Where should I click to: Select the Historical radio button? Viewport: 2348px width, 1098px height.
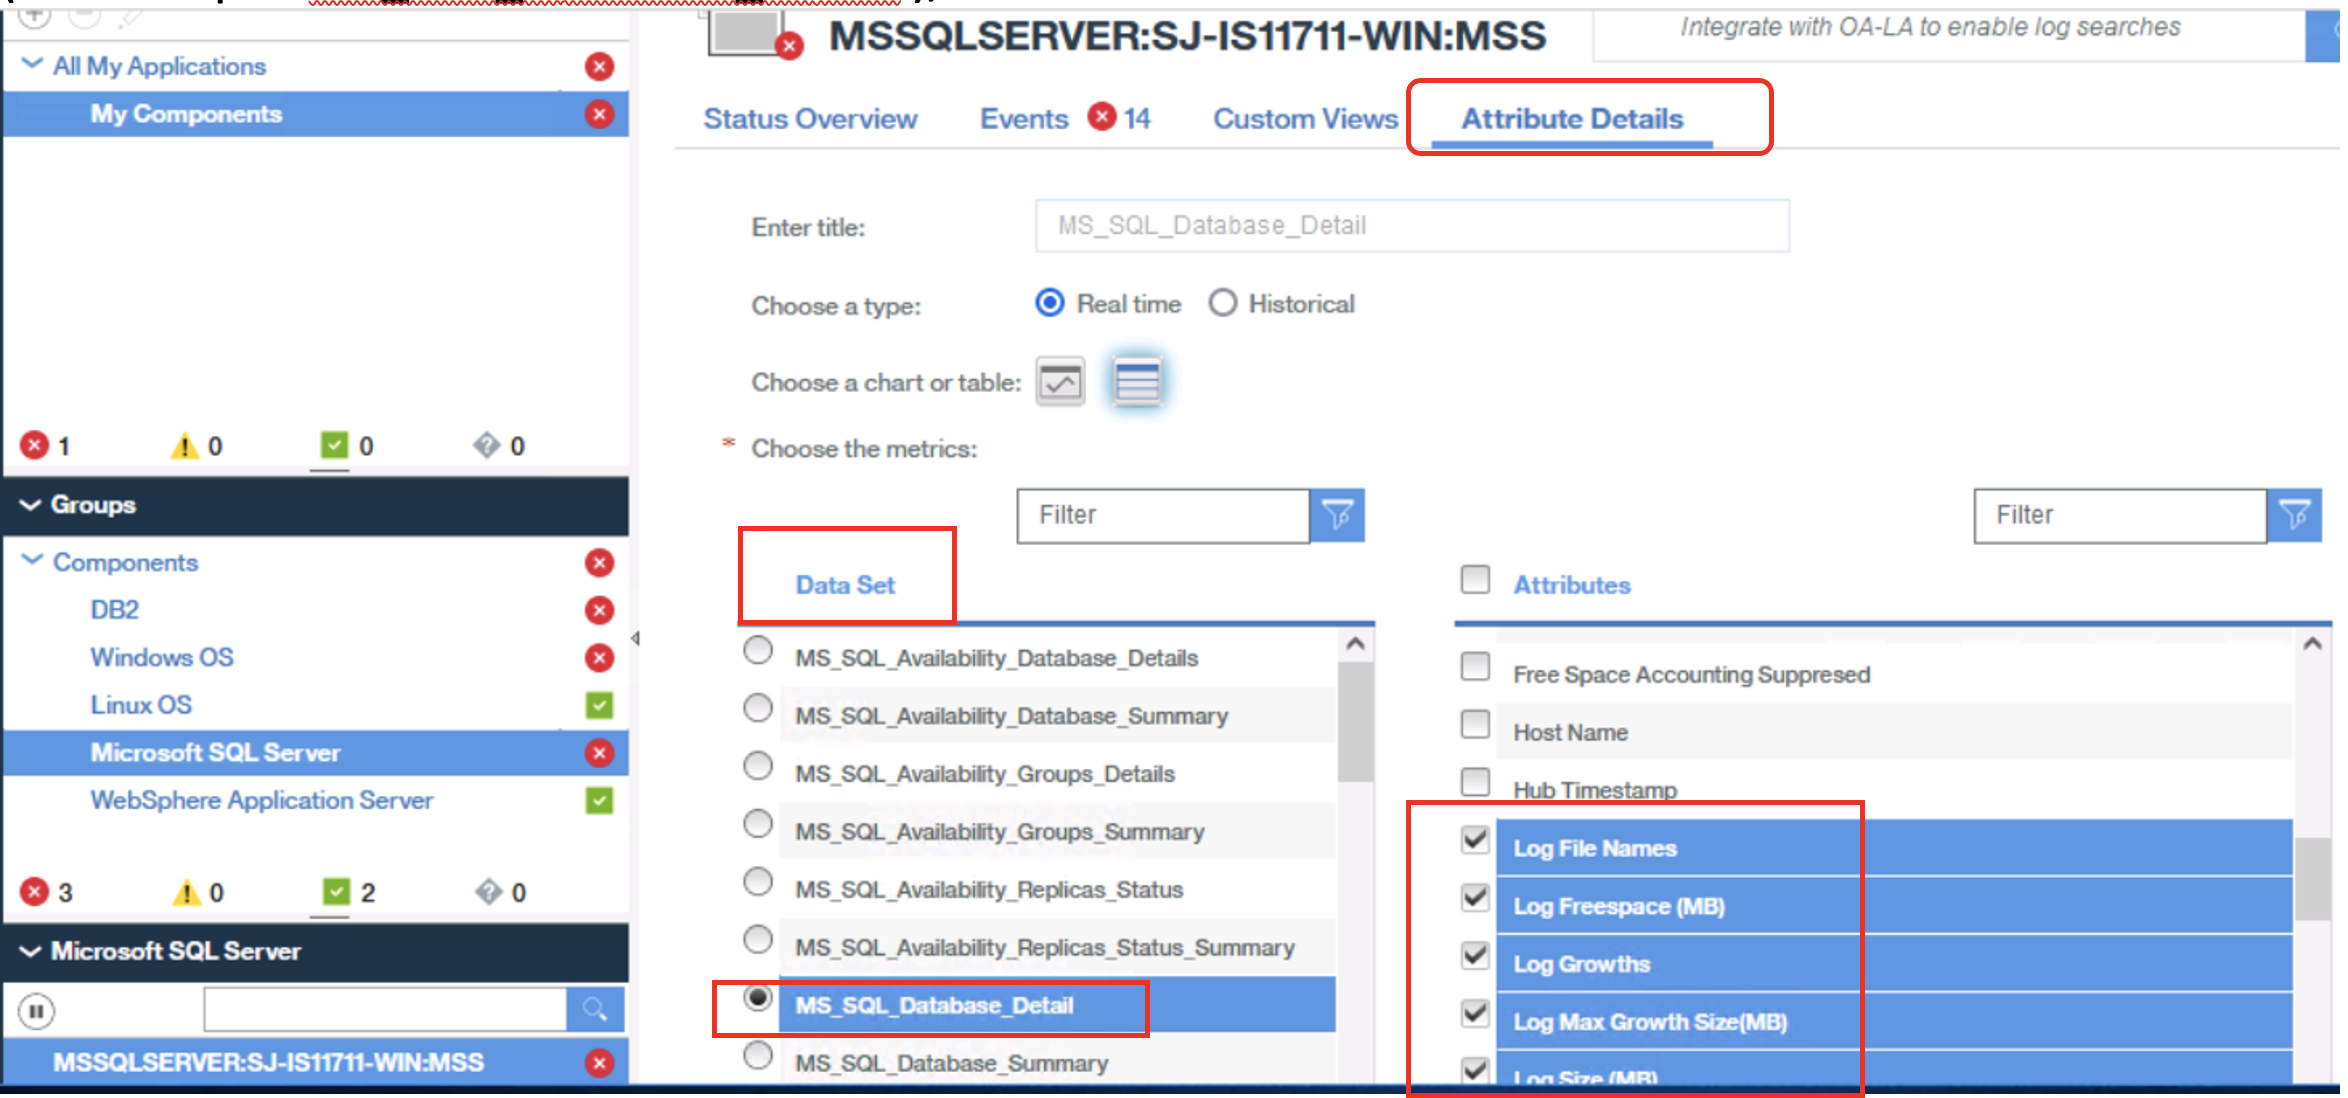(x=1223, y=303)
